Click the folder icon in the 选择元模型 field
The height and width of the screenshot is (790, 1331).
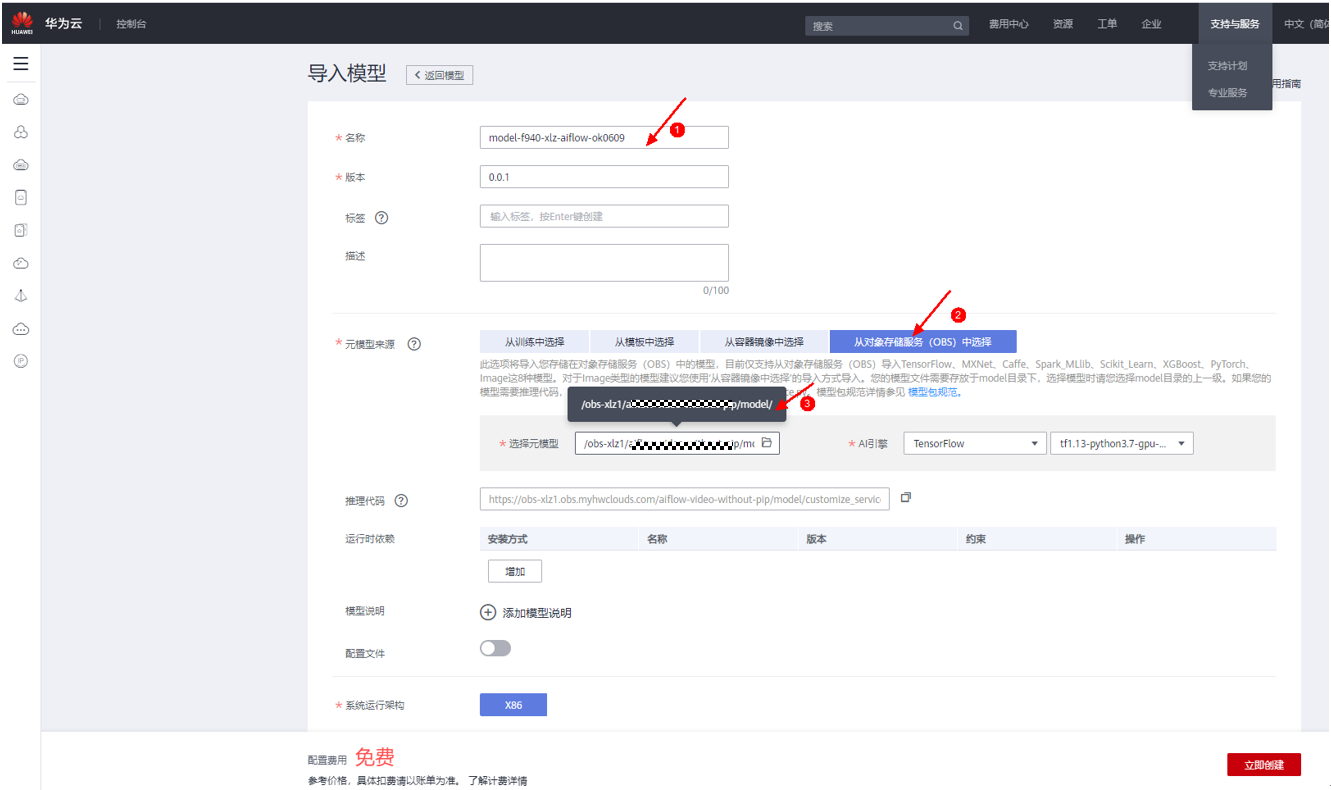click(x=767, y=443)
